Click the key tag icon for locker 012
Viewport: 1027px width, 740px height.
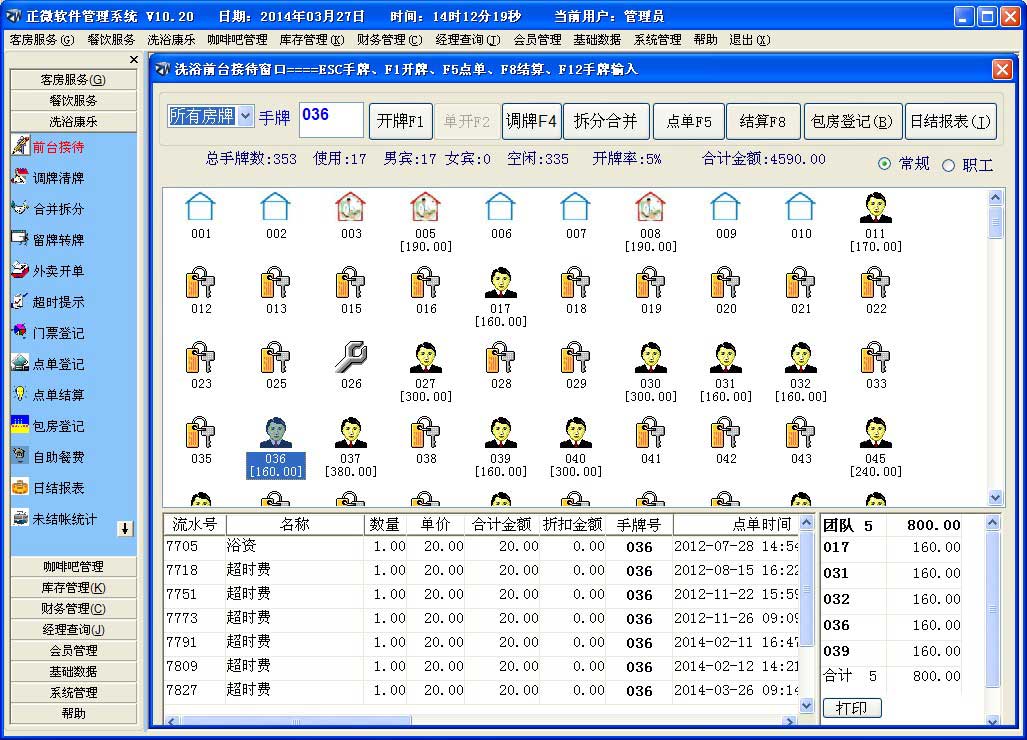(x=201, y=282)
